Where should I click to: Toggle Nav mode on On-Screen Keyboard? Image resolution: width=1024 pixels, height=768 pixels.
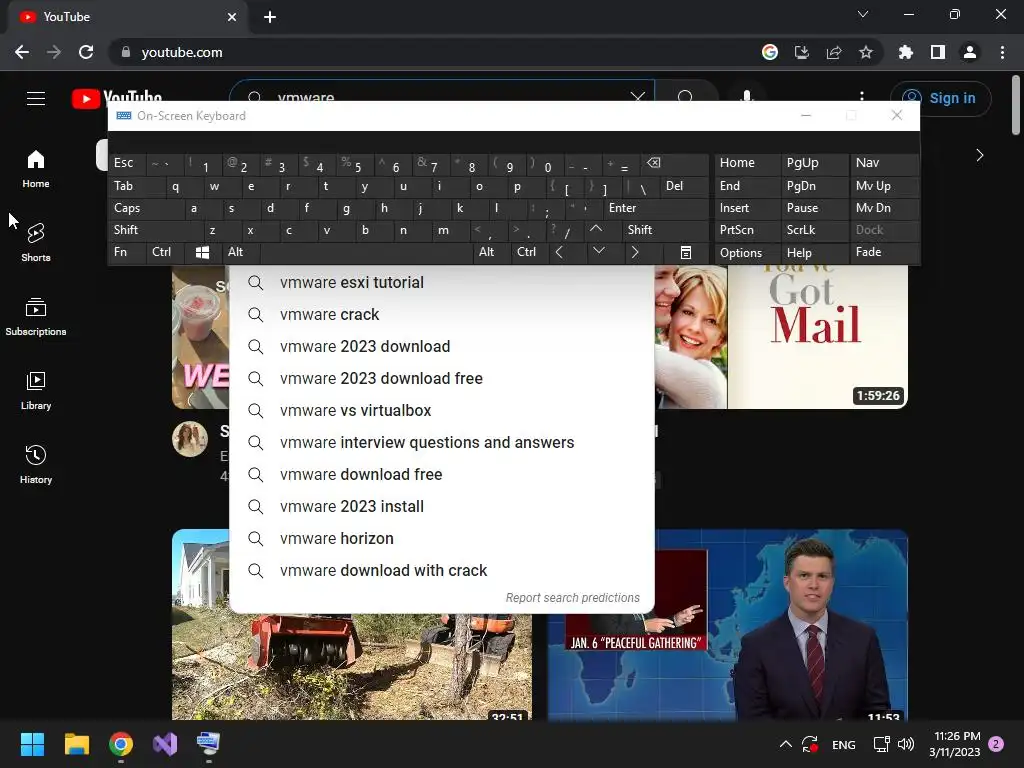tap(884, 163)
